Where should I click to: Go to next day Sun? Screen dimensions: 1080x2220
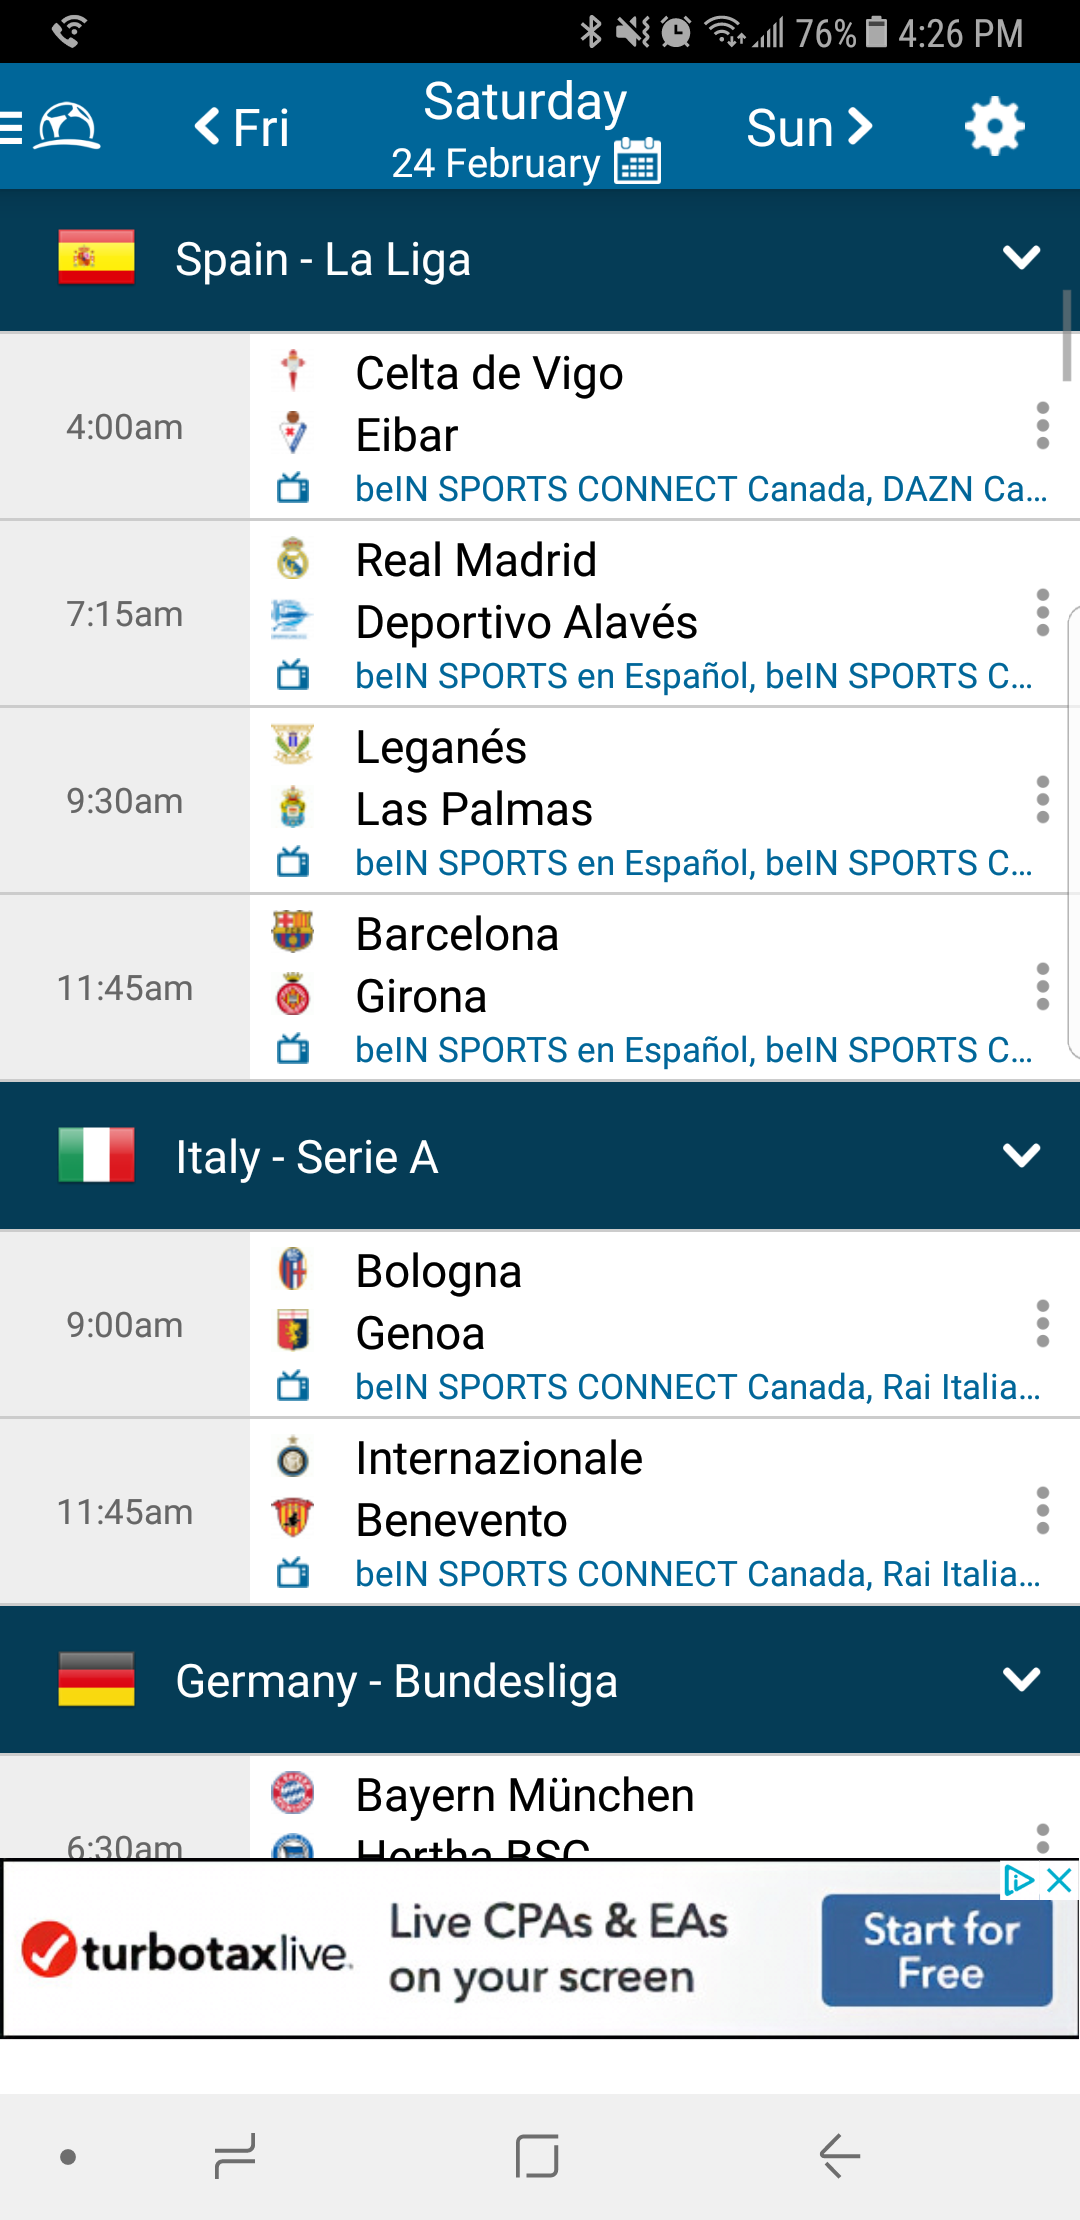(x=809, y=127)
